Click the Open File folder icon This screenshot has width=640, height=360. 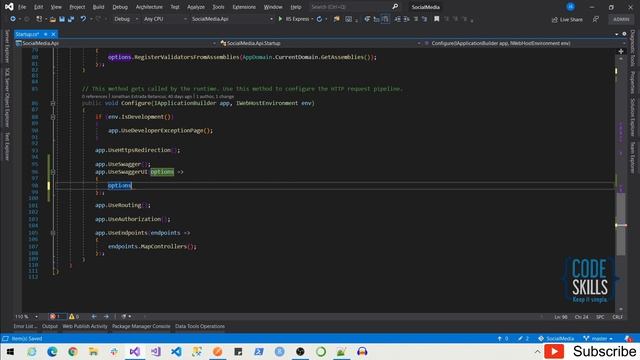click(x=53, y=19)
